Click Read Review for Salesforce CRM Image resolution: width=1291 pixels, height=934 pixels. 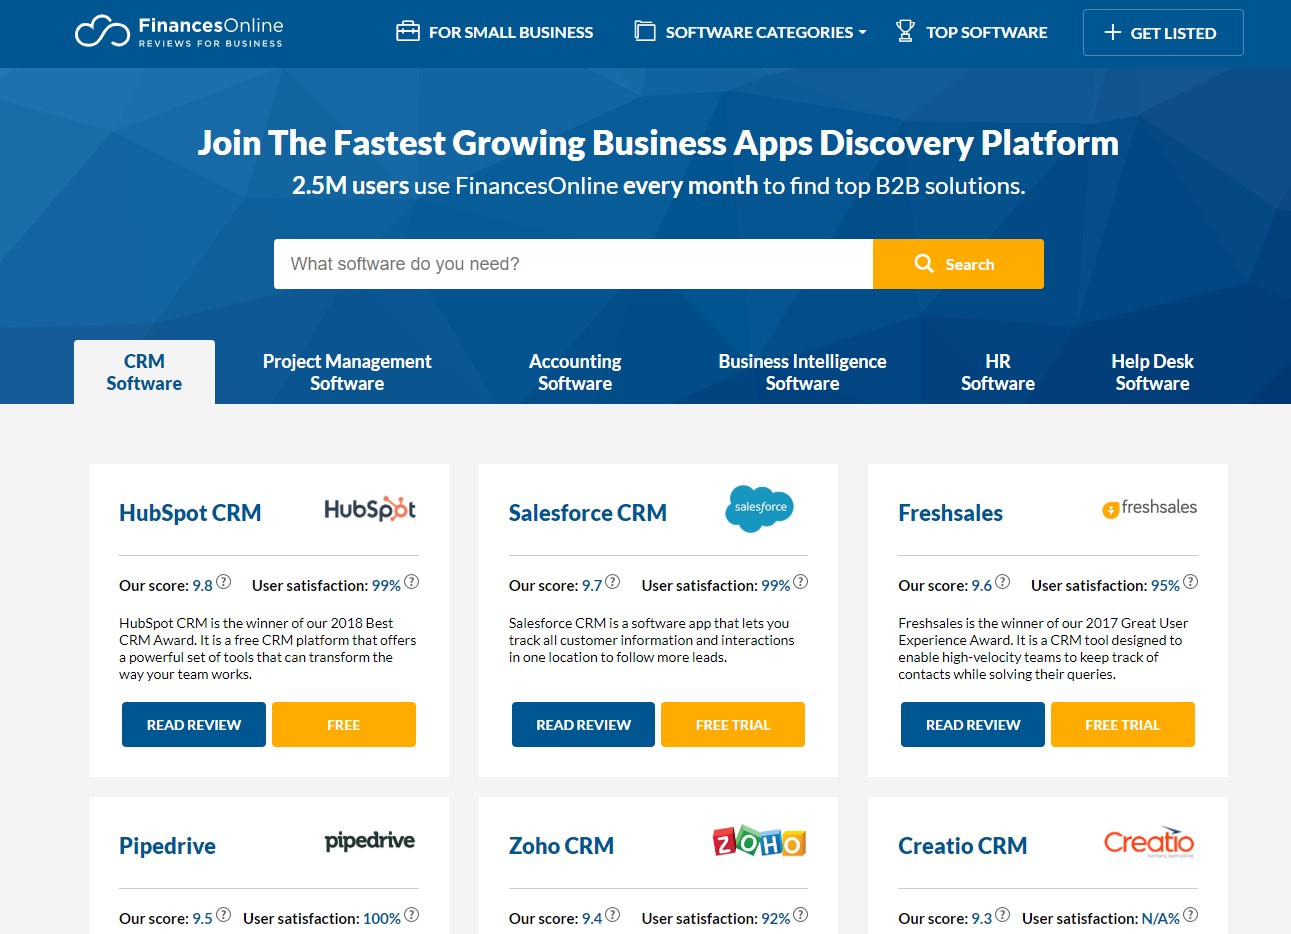pos(583,724)
